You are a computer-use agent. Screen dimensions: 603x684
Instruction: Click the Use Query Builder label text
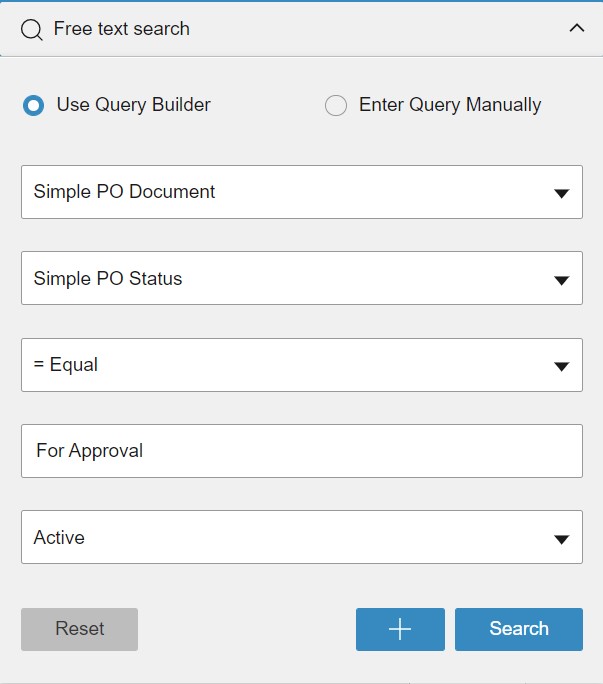133,104
